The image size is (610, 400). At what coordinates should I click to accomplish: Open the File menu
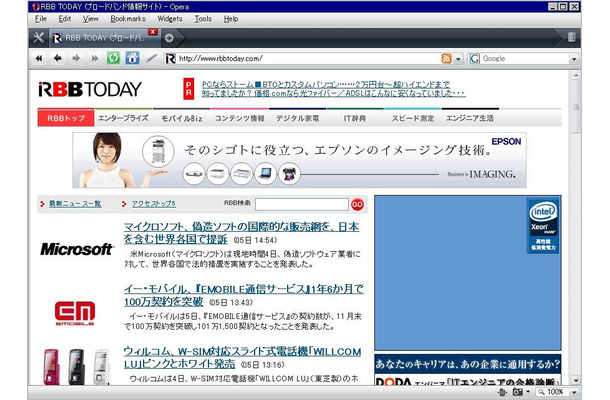40,19
